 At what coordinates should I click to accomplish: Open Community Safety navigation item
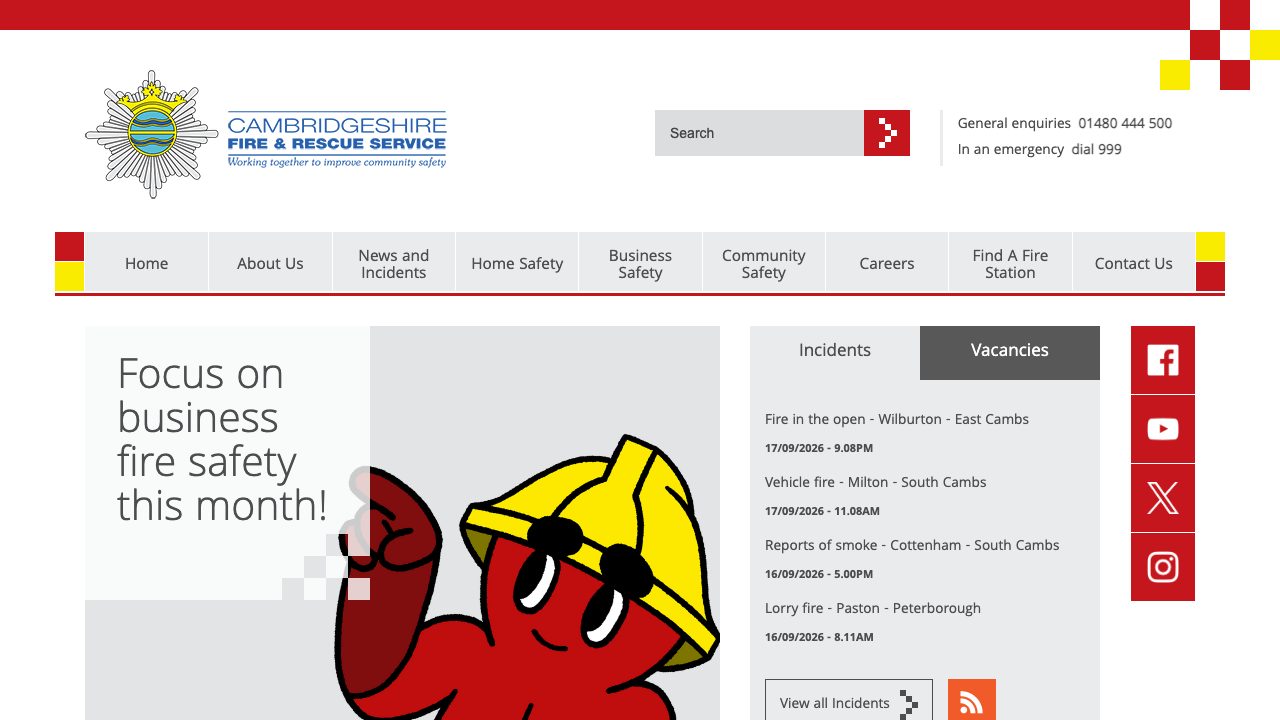pos(764,263)
